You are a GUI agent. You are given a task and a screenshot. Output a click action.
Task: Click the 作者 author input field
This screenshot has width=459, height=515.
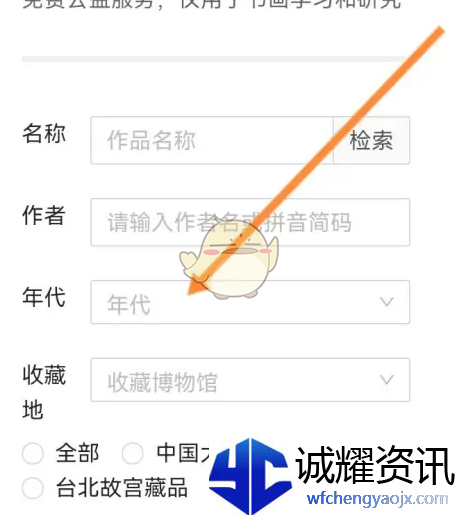[250, 222]
